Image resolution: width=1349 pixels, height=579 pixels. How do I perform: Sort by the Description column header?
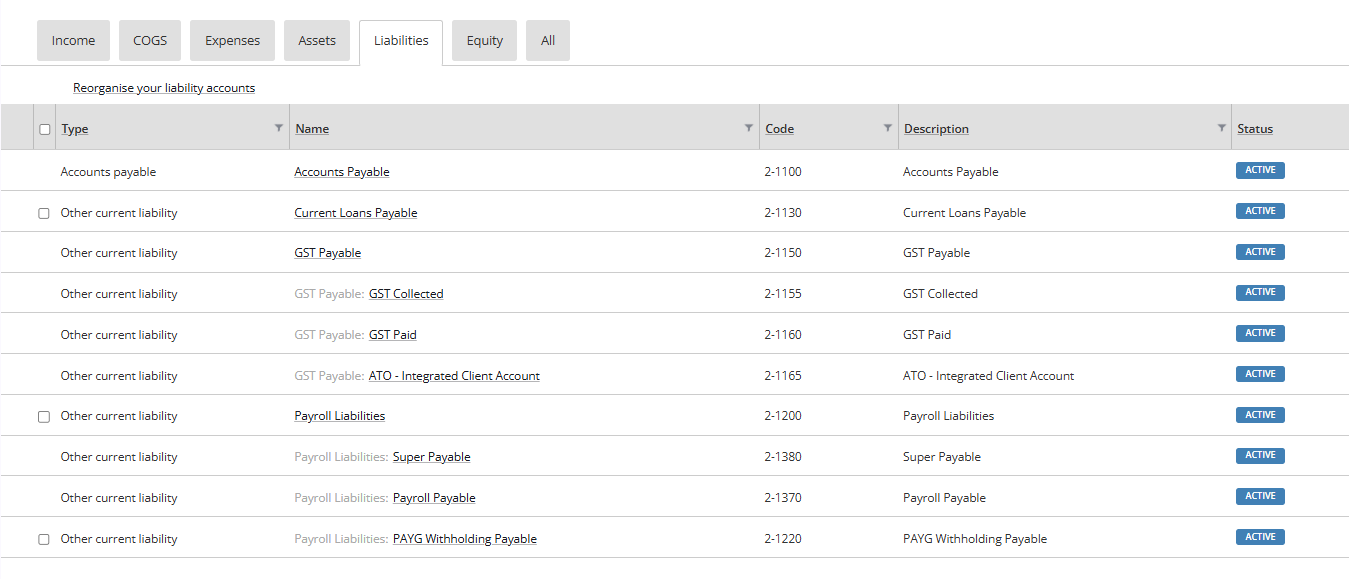(x=936, y=129)
